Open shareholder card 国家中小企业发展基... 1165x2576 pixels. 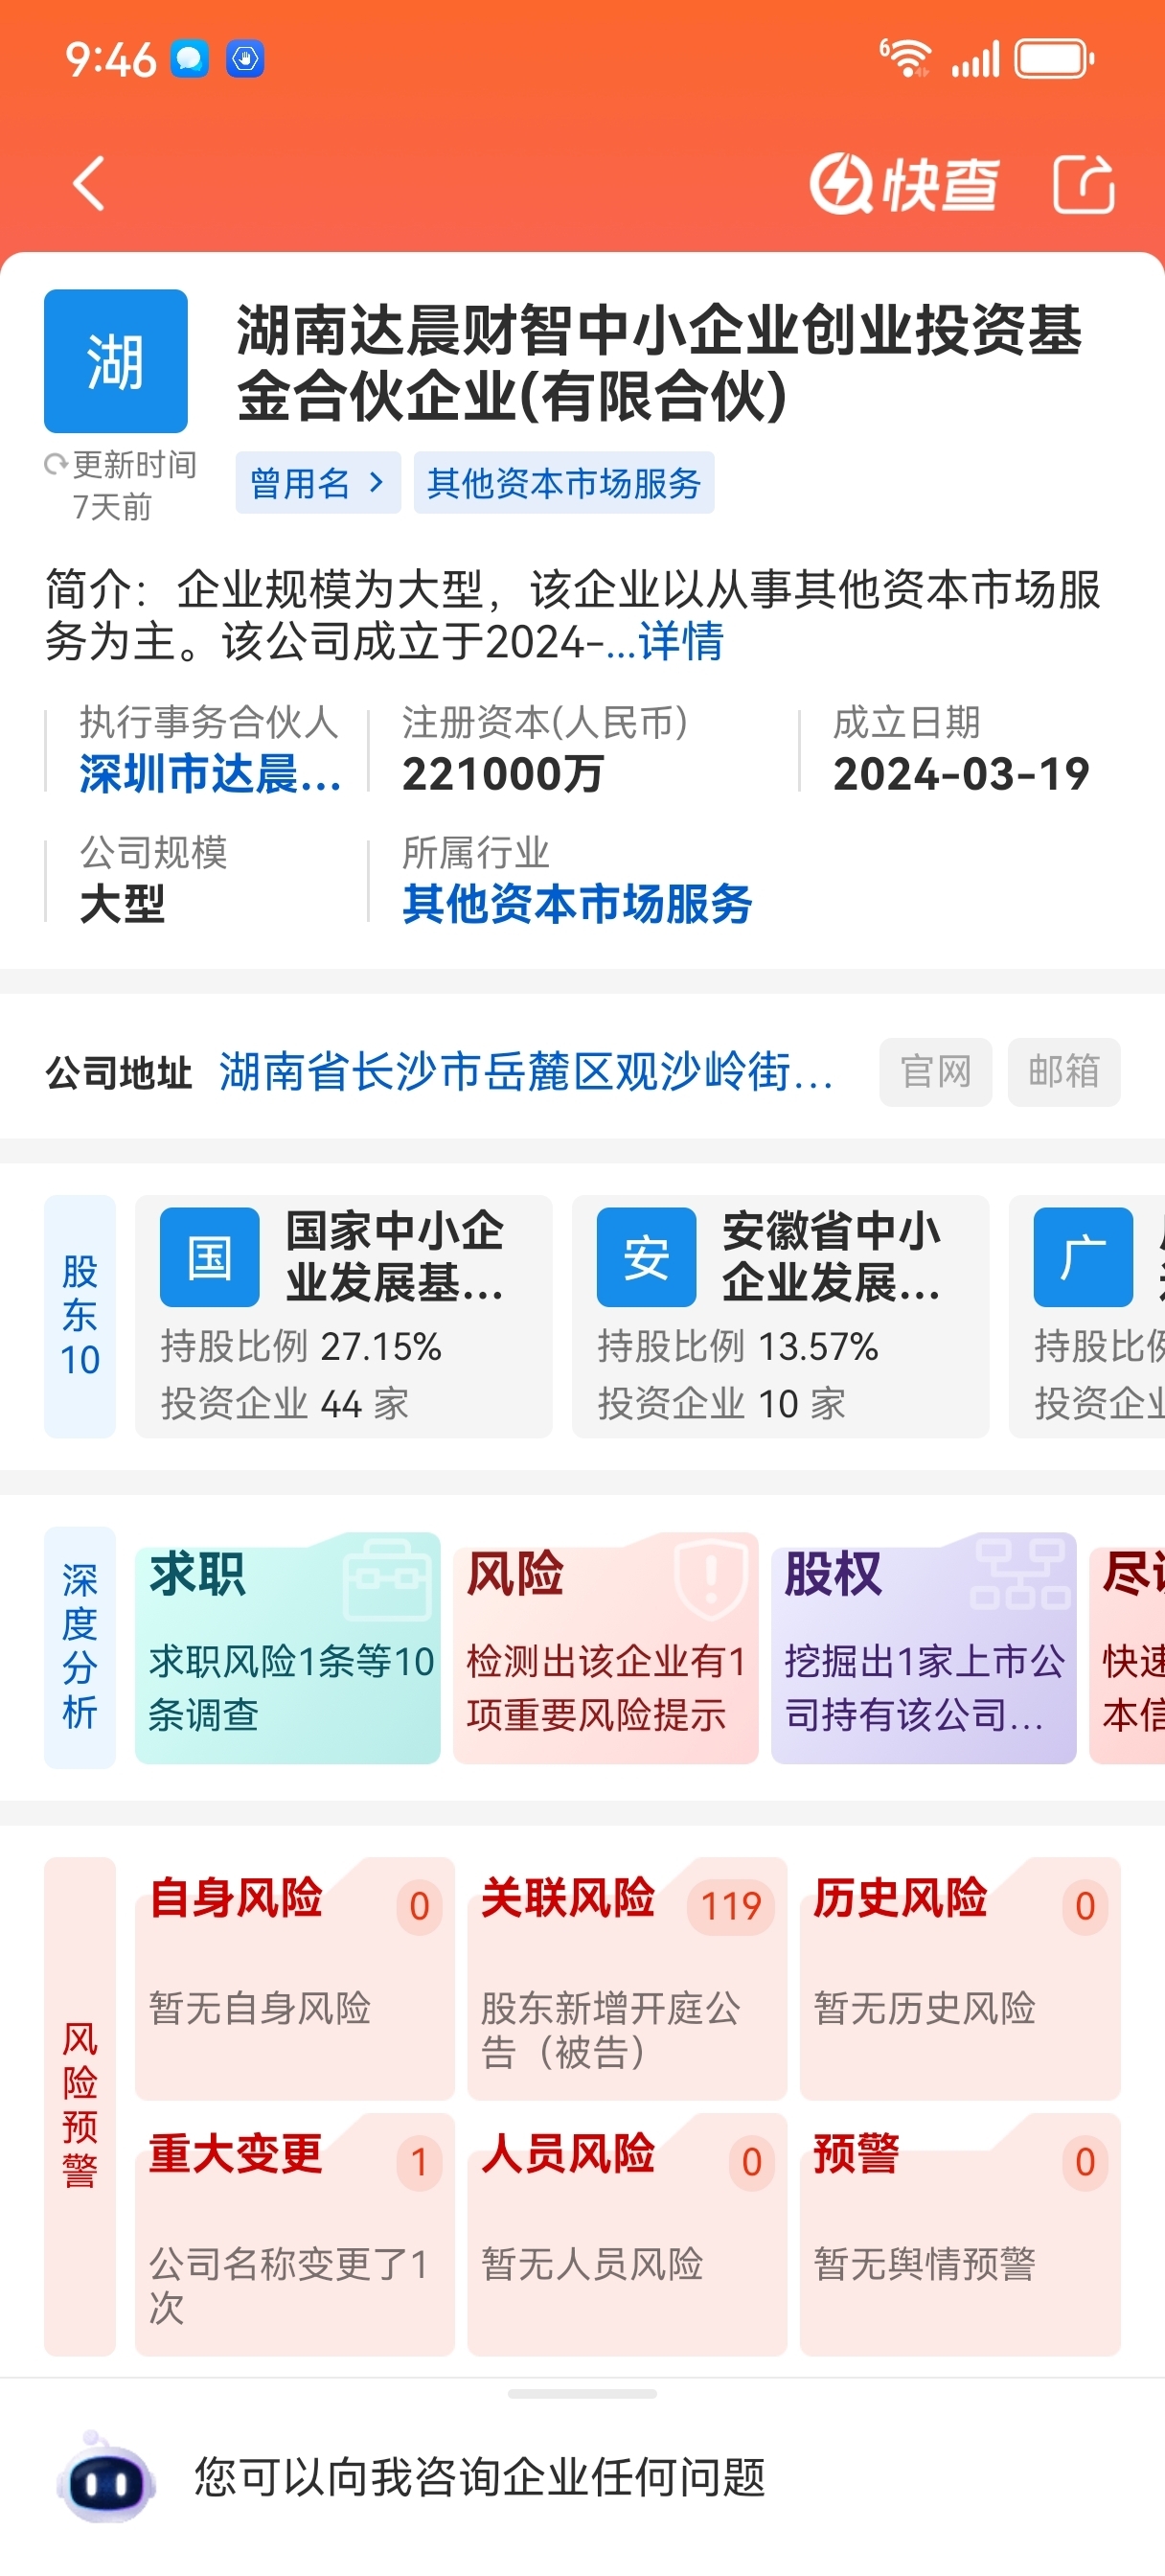click(344, 1317)
